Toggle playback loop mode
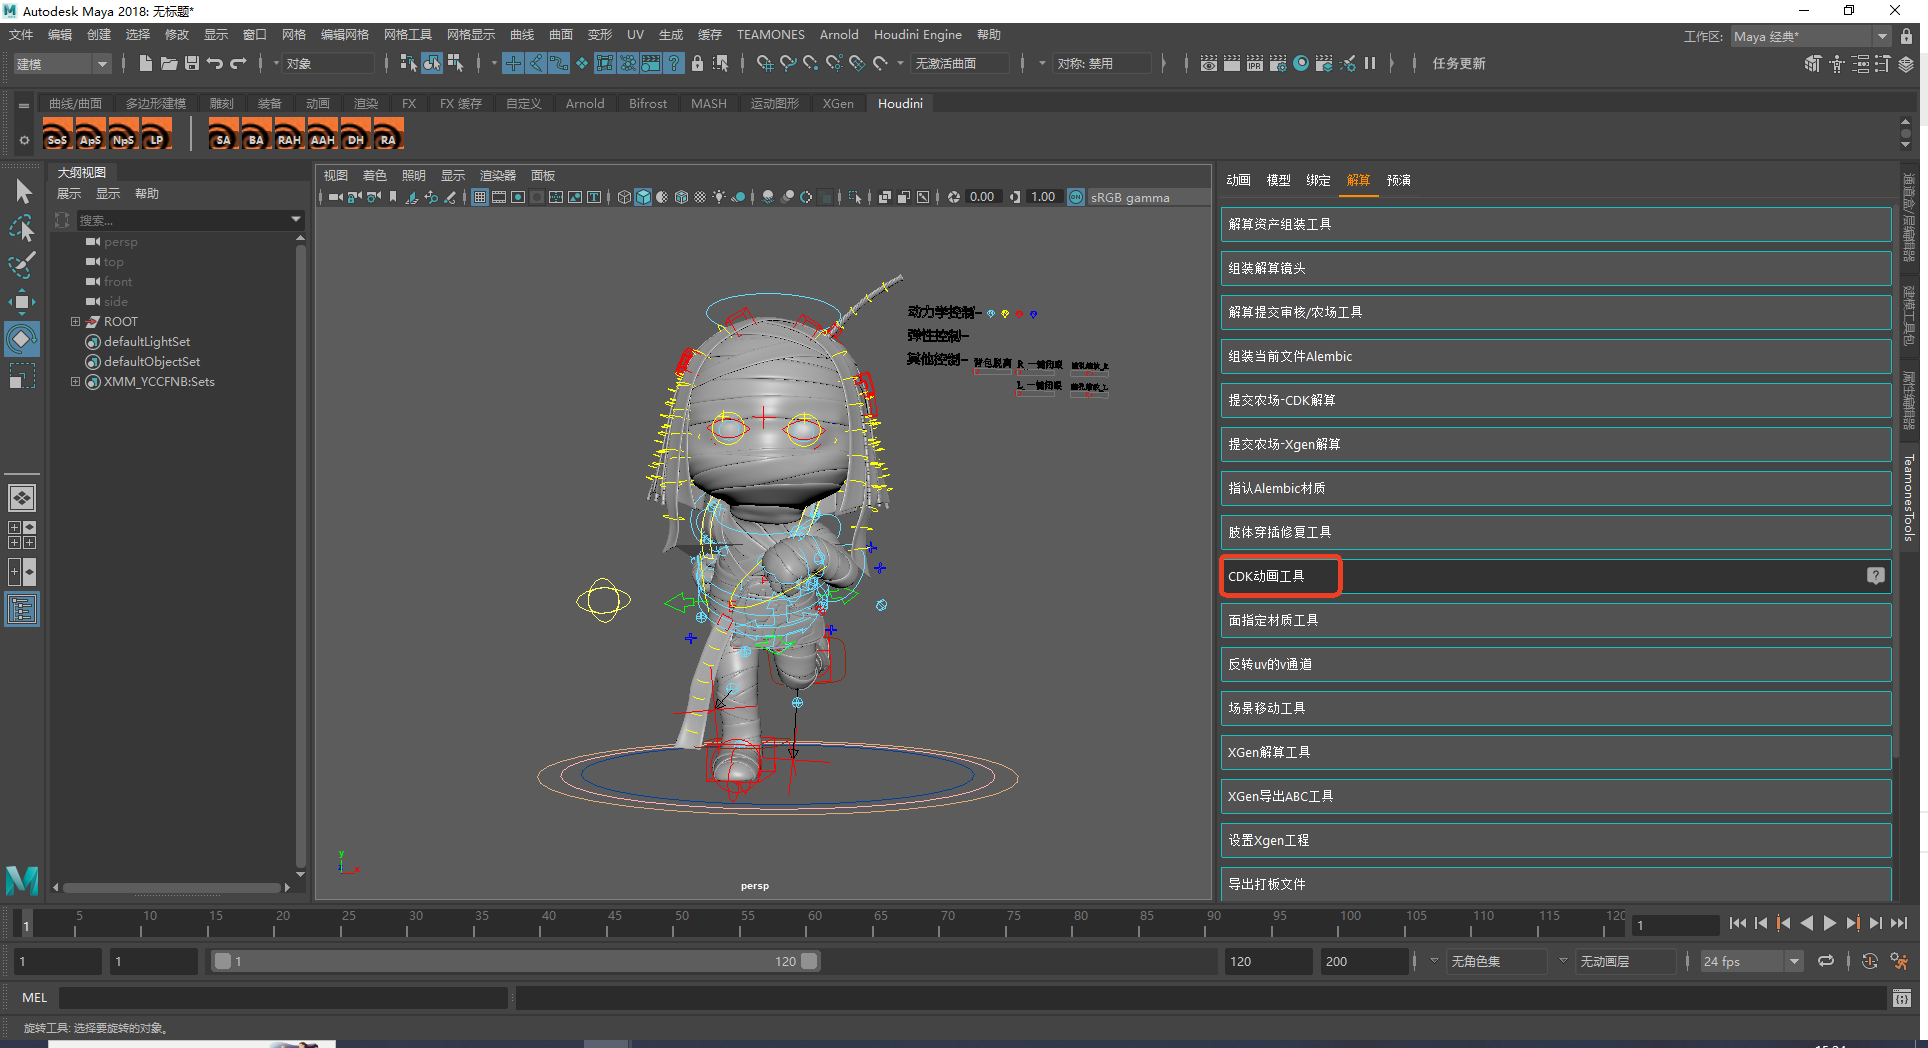This screenshot has width=1928, height=1048. coord(1826,961)
